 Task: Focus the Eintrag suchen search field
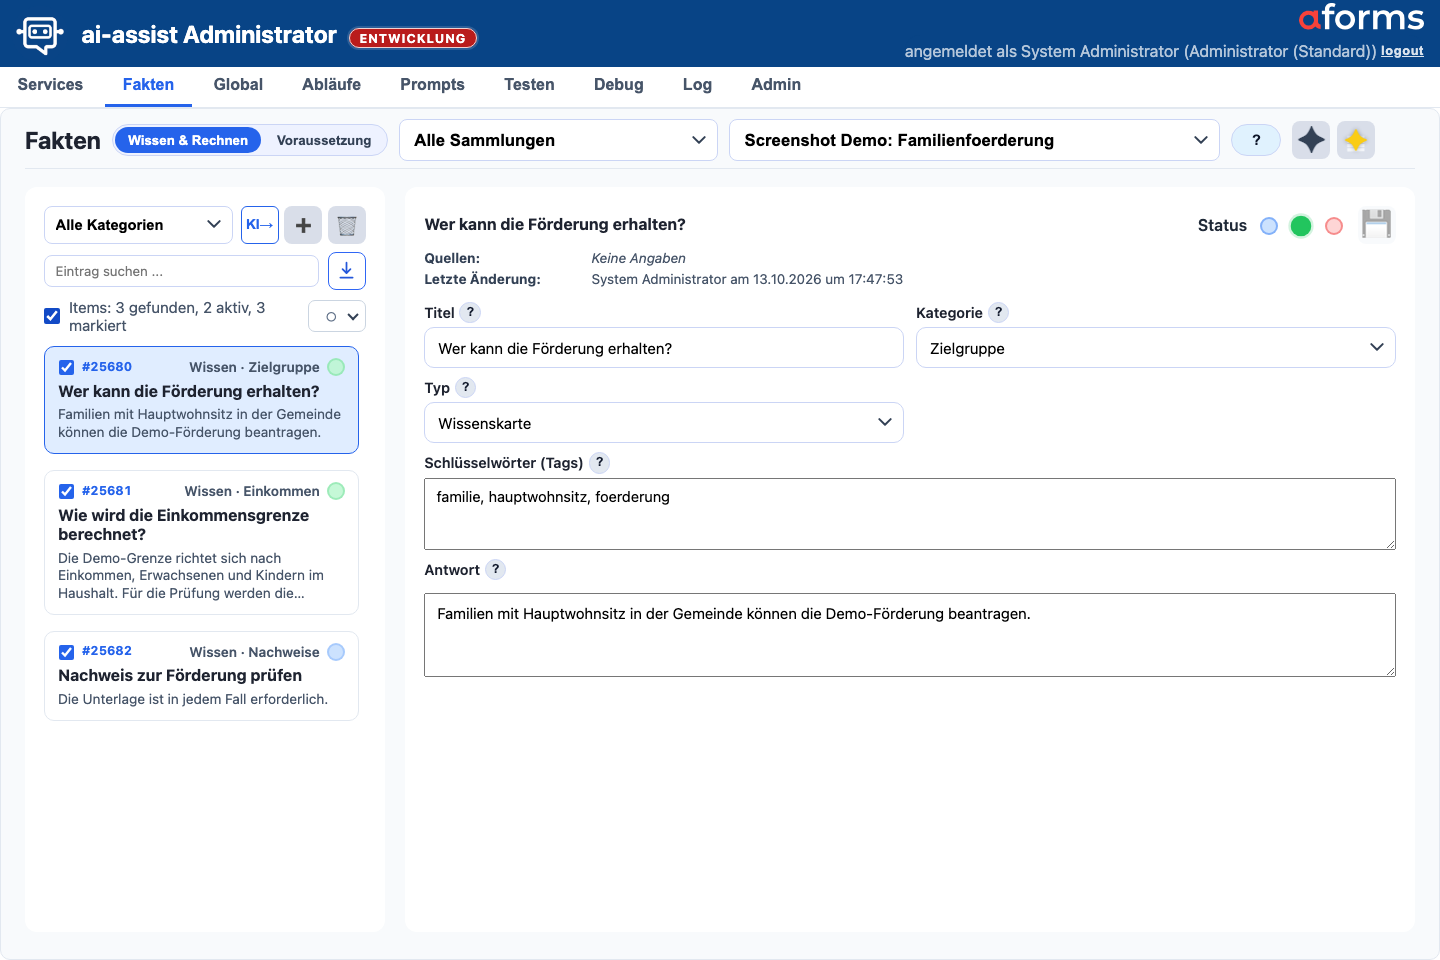click(x=181, y=271)
